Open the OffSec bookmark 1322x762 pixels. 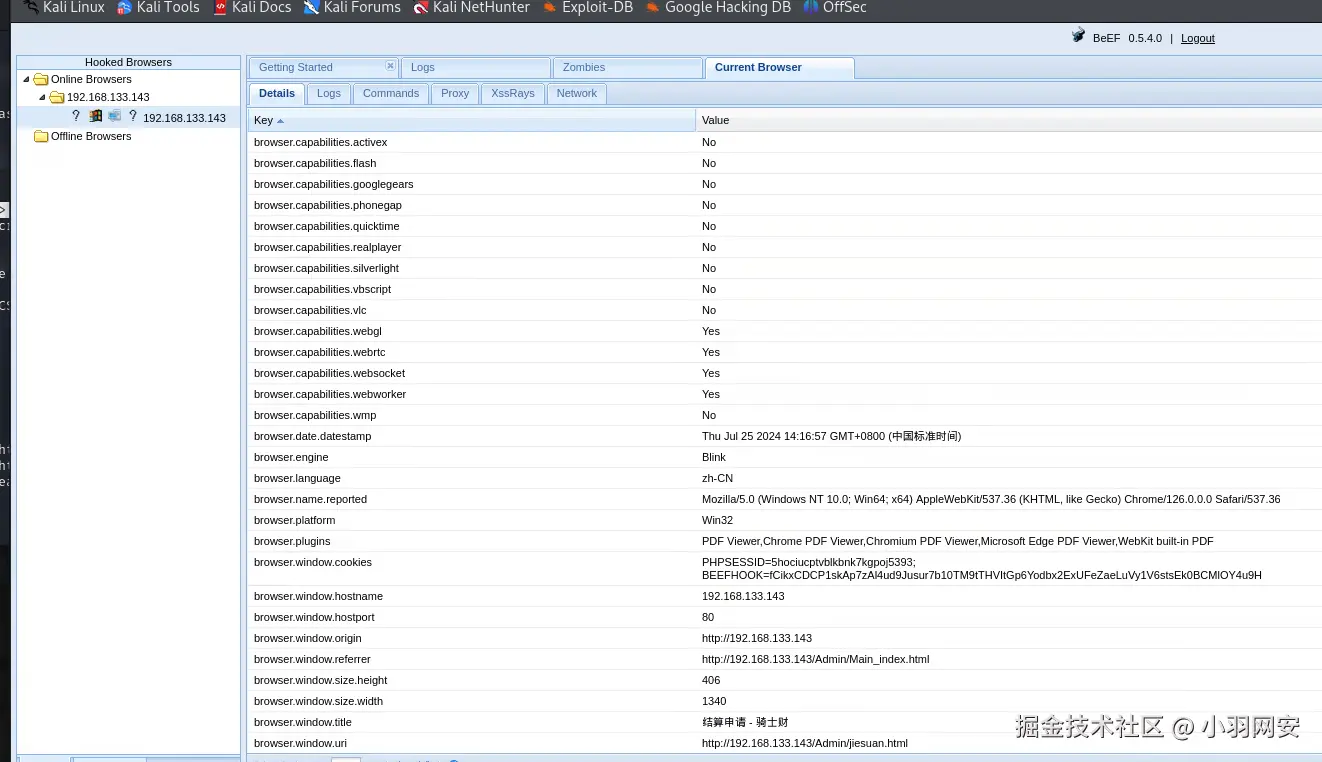835,7
